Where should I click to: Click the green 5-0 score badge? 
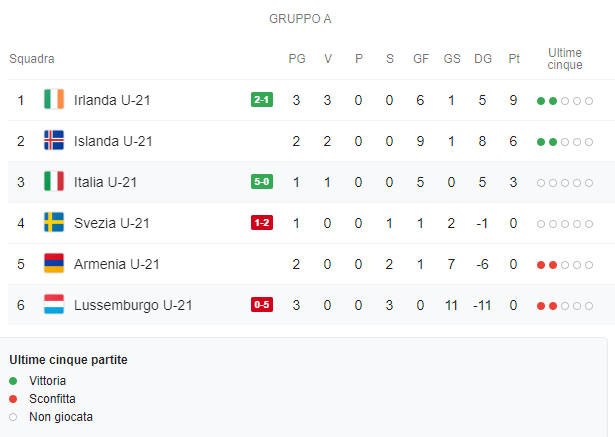tap(262, 182)
